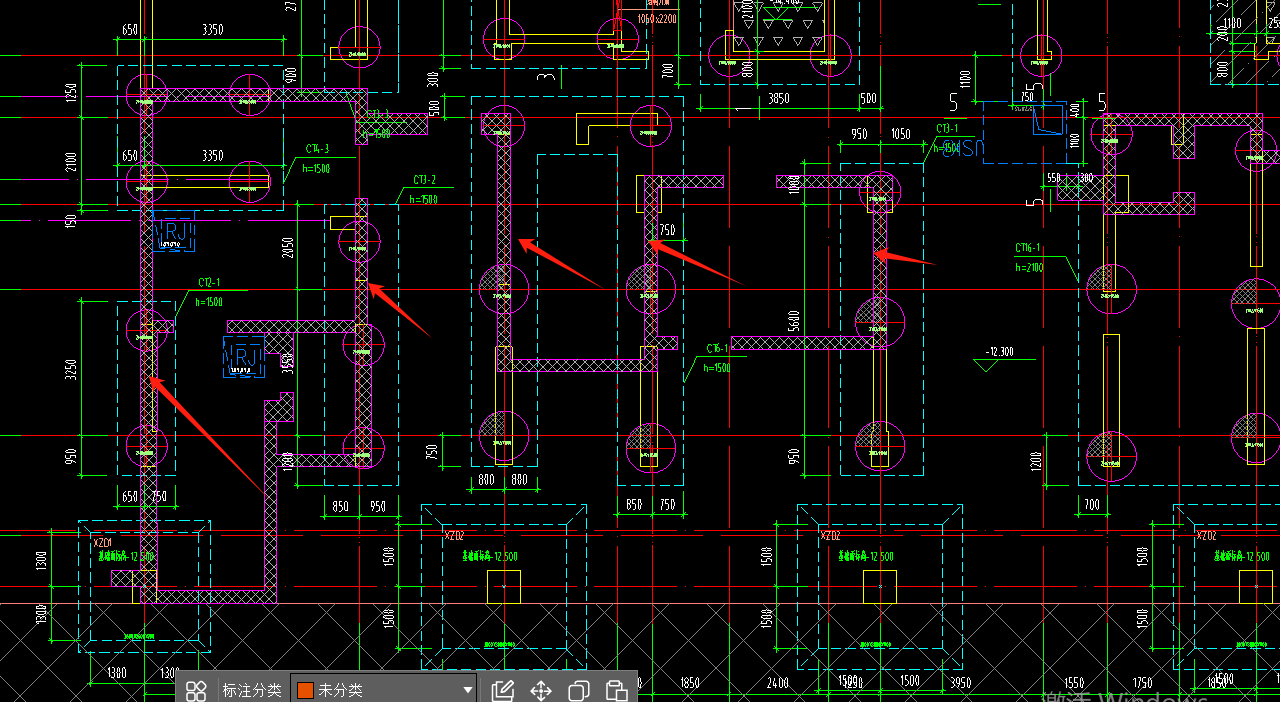Click the 1250 vertical dimension text
This screenshot has width=1280, height=702.
tap(71, 93)
